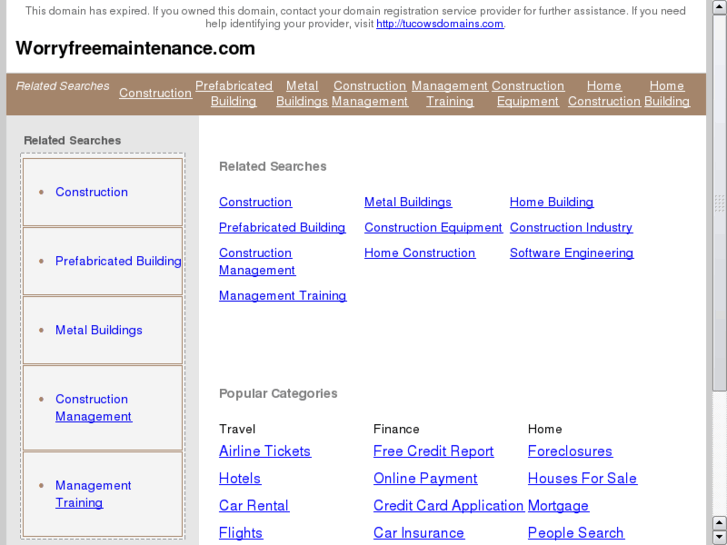Select Metal Buildings in the brown top bar
Image resolution: width=727 pixels, height=545 pixels.
click(302, 93)
